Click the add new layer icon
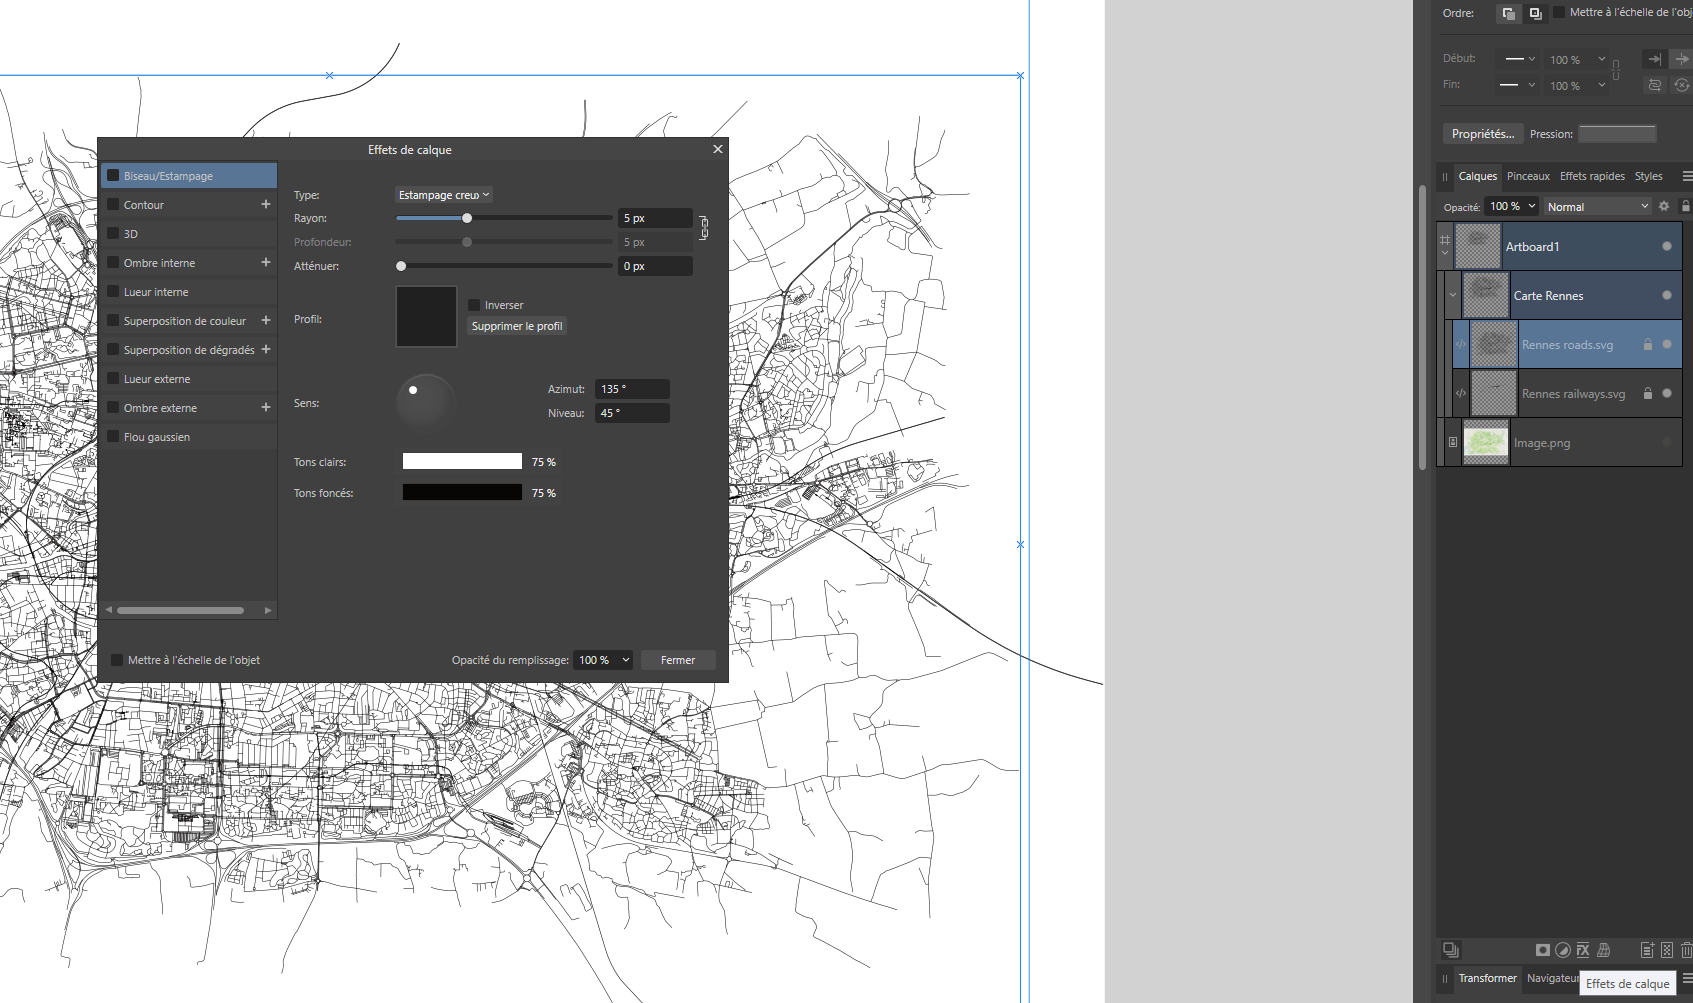 click(1647, 950)
